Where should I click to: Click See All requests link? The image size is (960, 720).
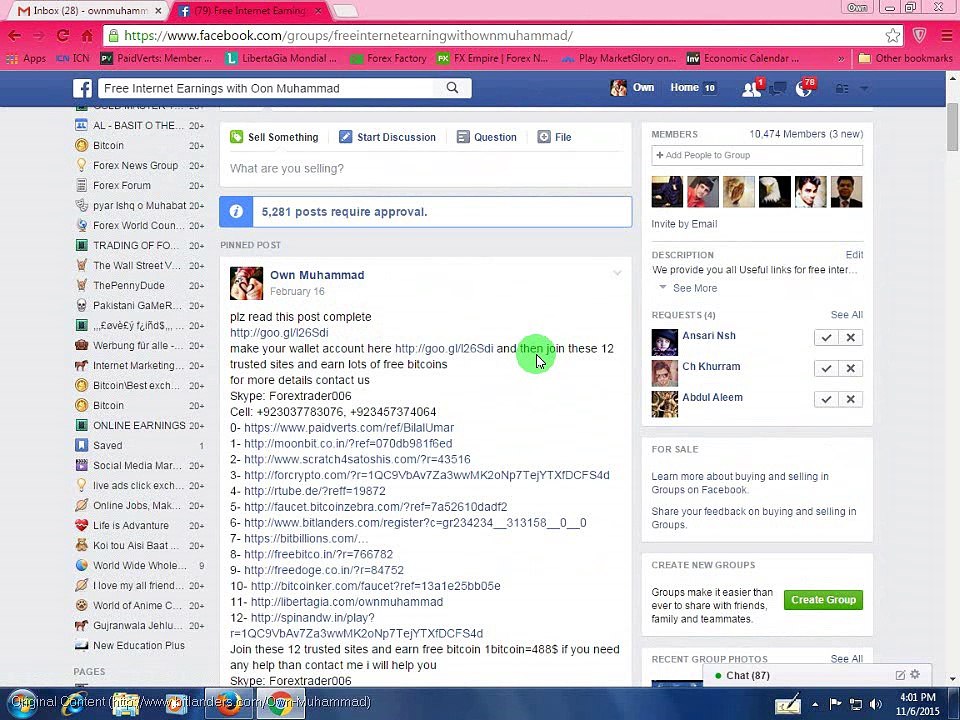(847, 315)
